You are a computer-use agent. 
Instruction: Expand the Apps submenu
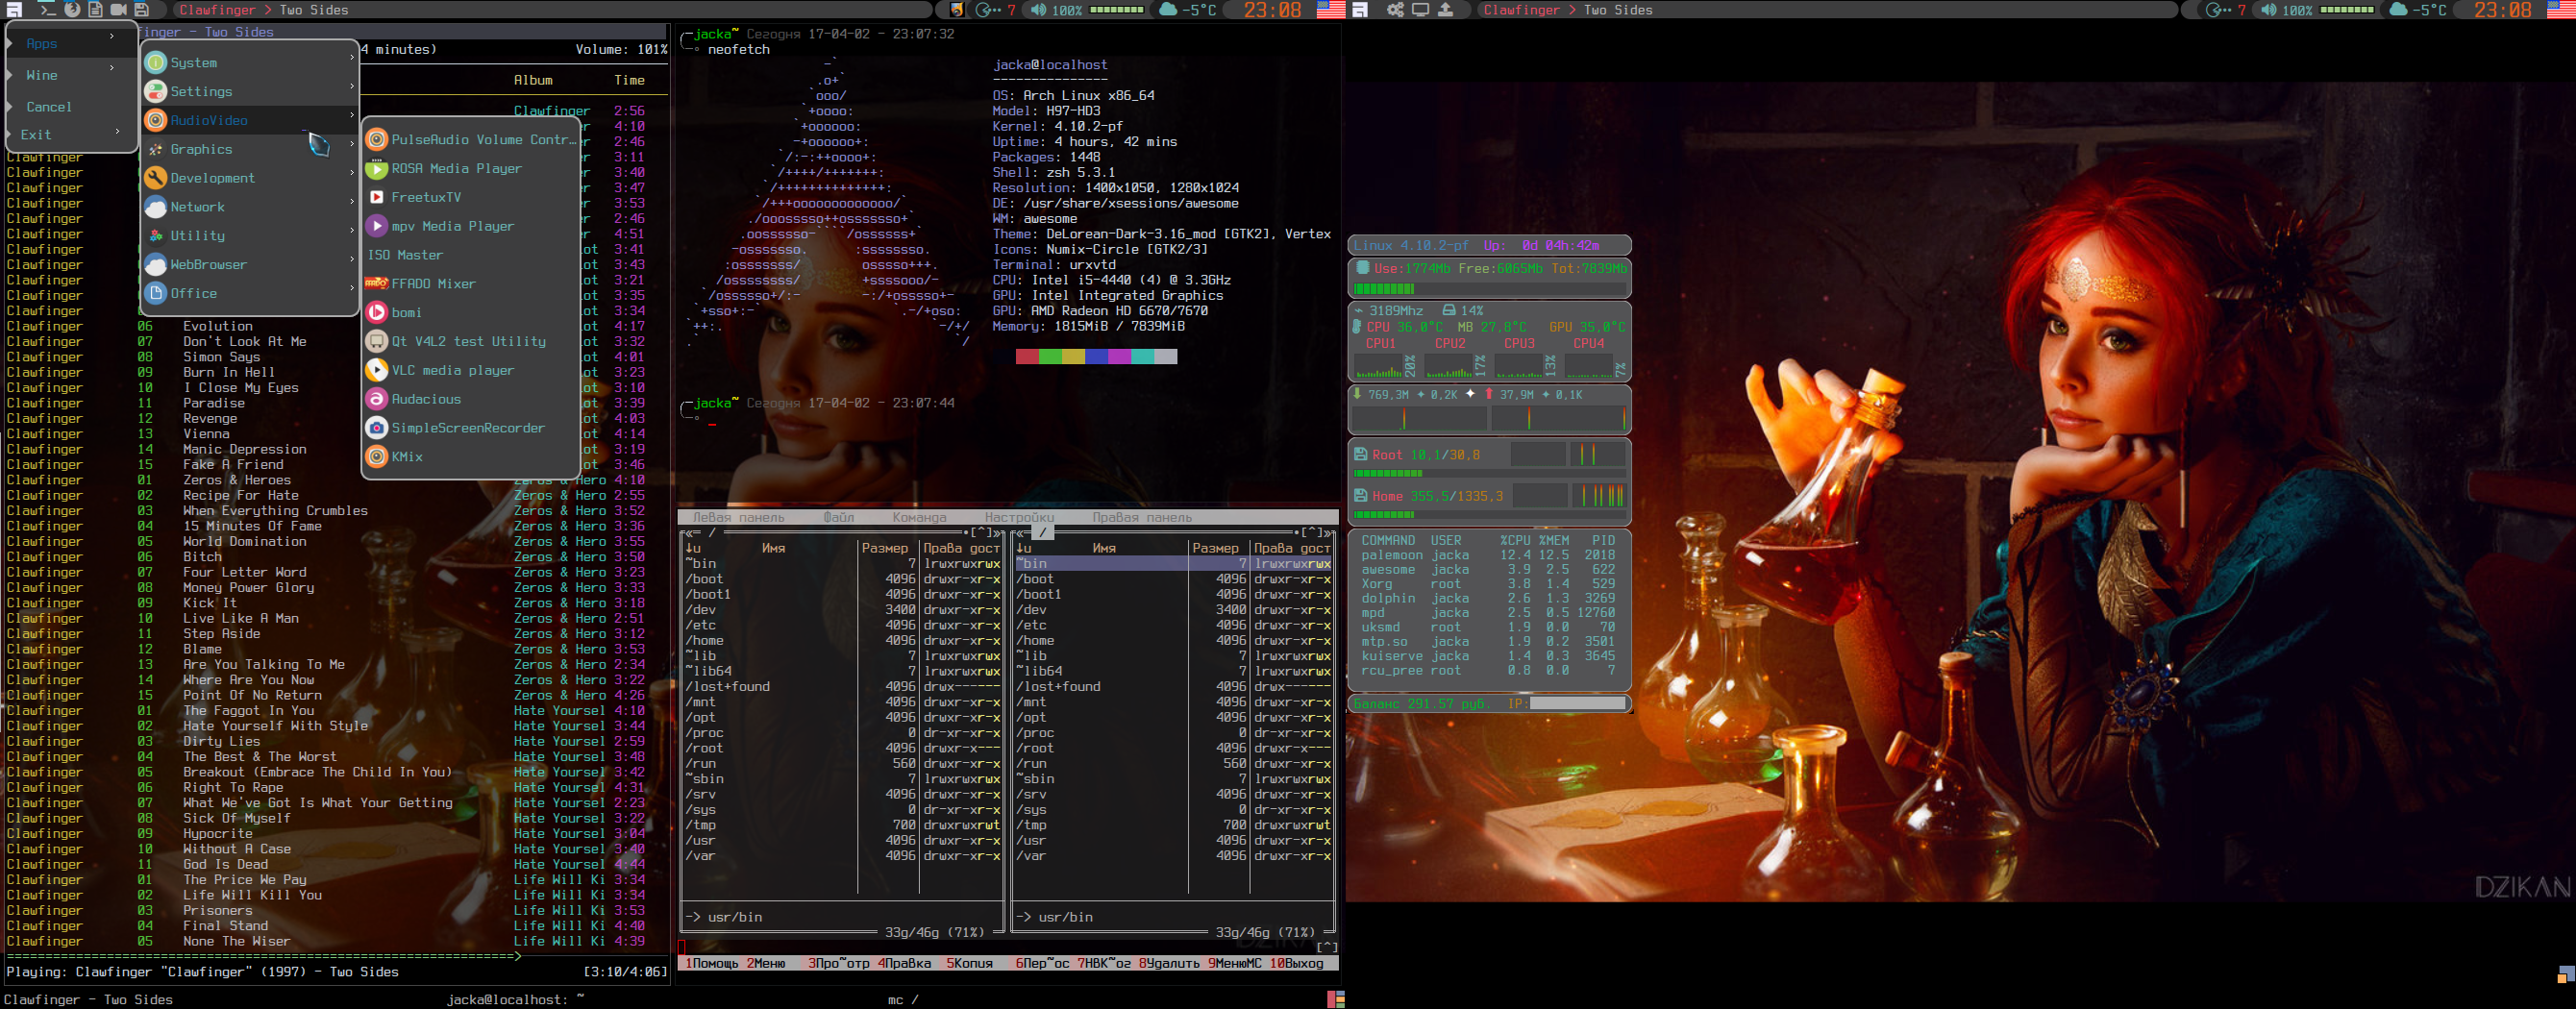71,43
